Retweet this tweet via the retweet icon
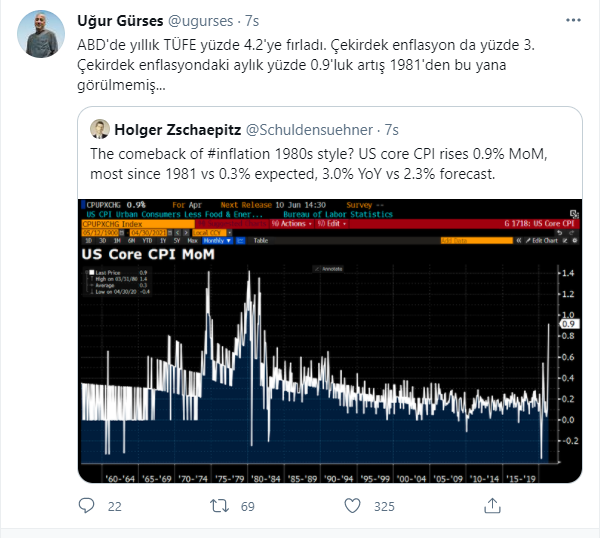Image resolution: width=615 pixels, height=538 pixels. (215, 507)
